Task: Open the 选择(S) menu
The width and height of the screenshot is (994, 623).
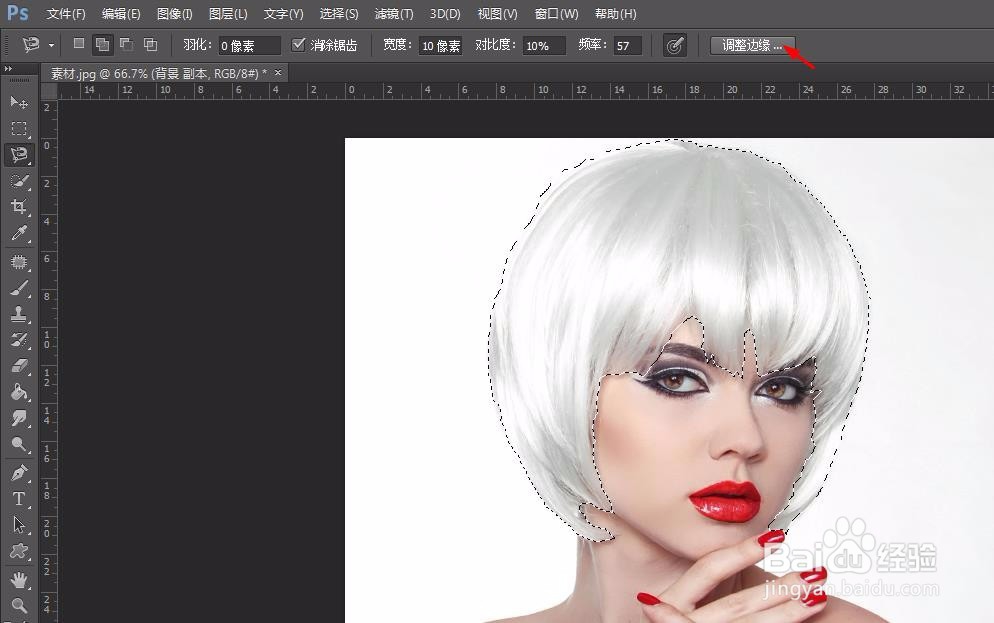Action: pyautogui.click(x=339, y=13)
